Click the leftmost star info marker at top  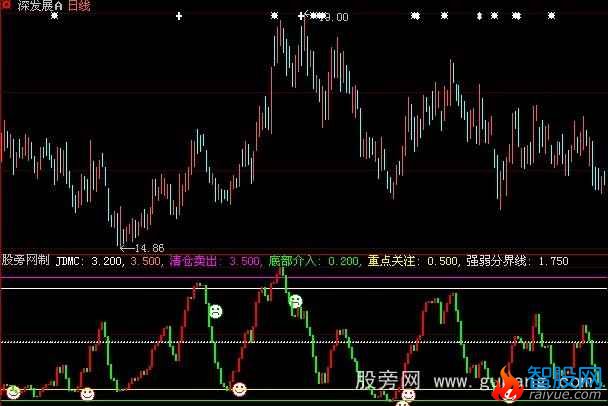pos(55,16)
